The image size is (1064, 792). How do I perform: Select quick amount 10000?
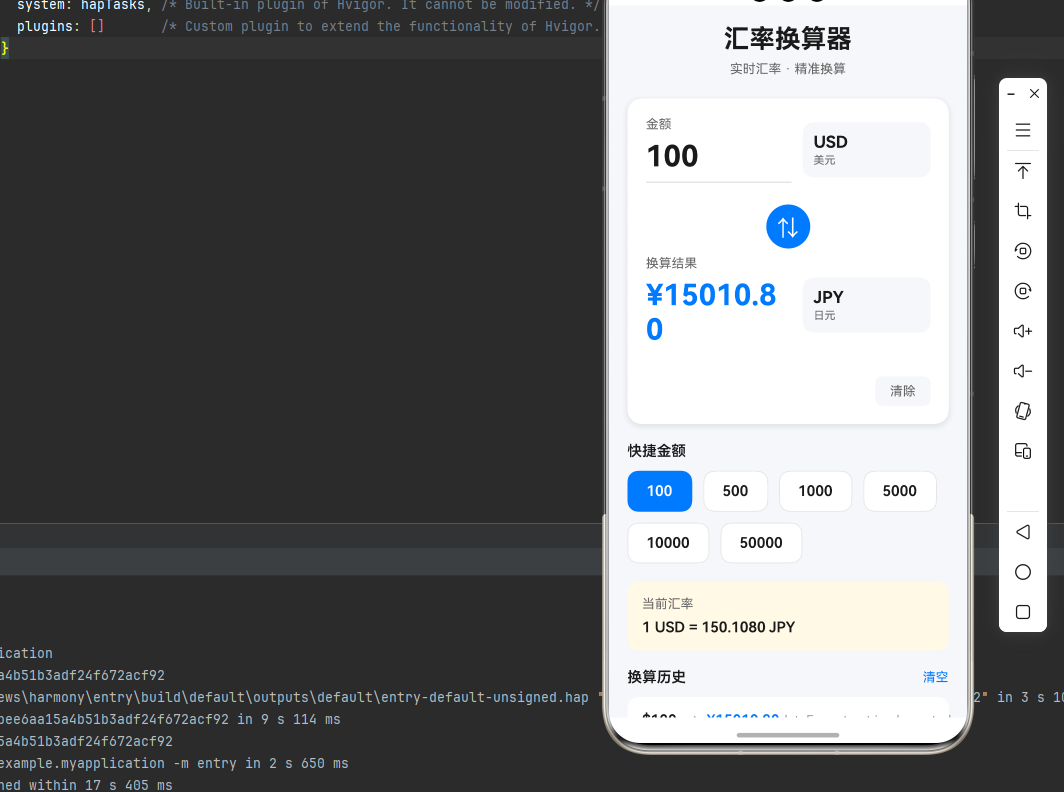(x=668, y=543)
